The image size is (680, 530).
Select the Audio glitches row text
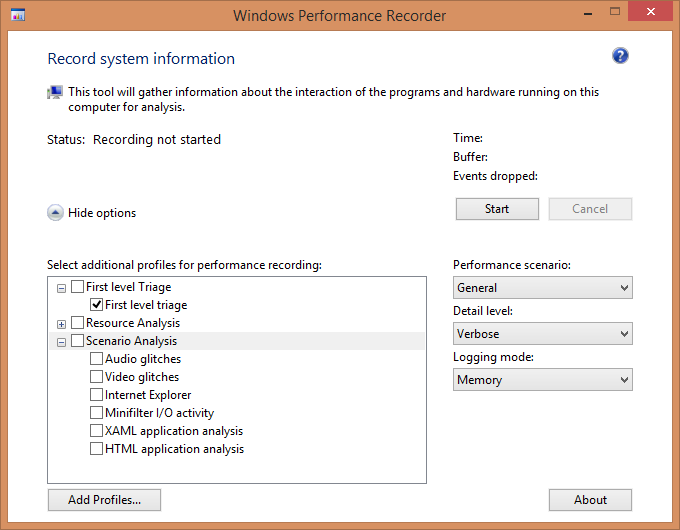[143, 359]
